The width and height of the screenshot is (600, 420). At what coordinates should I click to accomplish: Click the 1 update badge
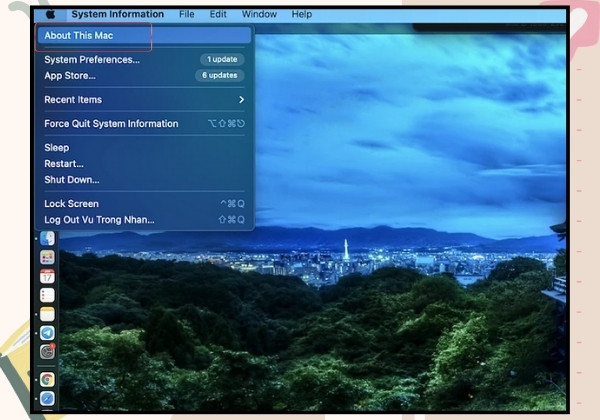222,59
